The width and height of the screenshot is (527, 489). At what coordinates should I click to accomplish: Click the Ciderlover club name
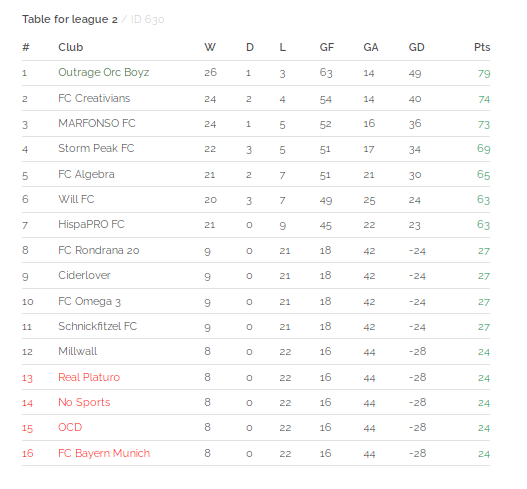point(84,275)
